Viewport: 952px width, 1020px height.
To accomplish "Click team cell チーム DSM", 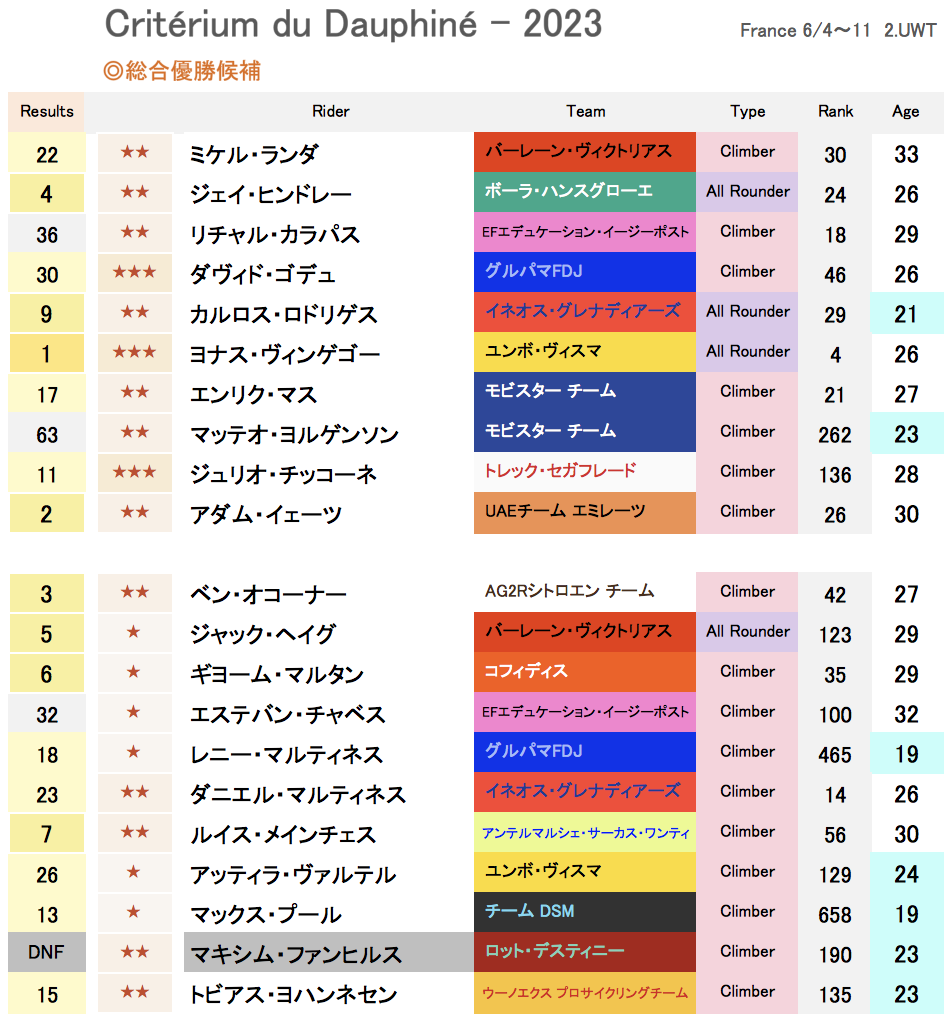I will [x=584, y=911].
